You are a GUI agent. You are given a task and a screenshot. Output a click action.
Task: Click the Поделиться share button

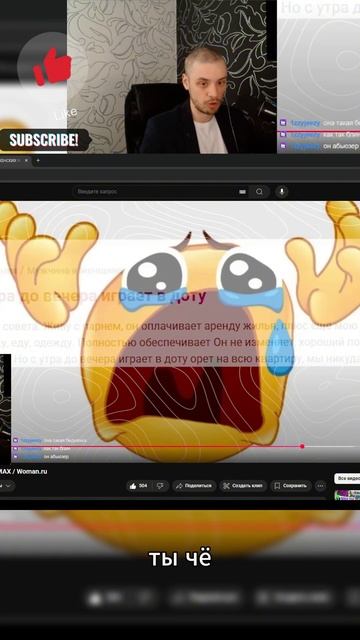[x=194, y=486]
